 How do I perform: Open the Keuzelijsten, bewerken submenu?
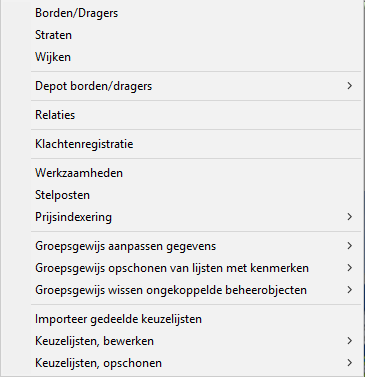coord(182,341)
